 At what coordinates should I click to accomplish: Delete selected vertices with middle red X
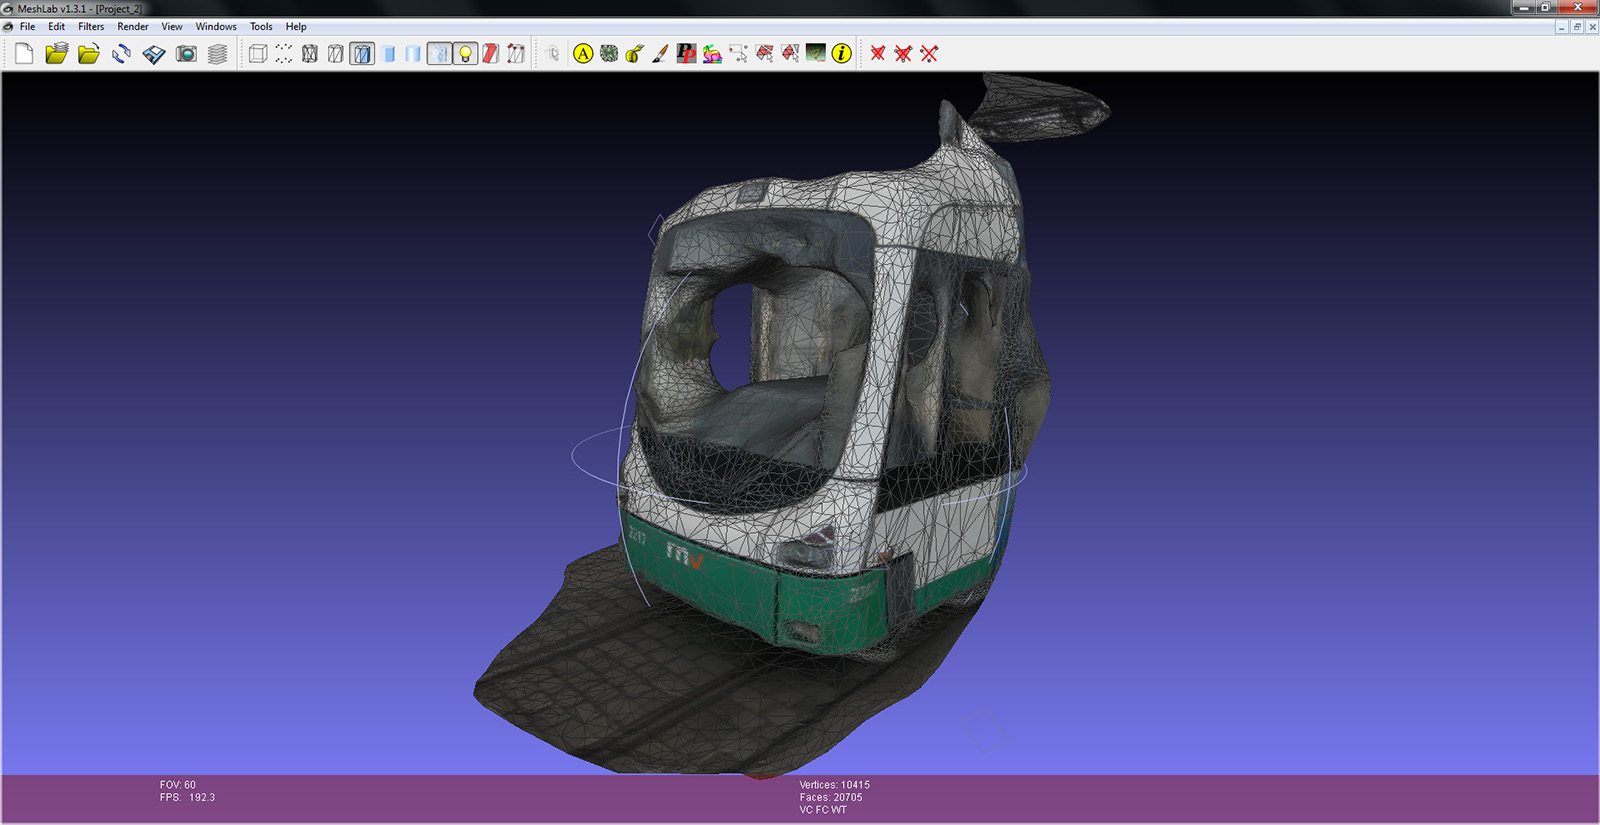click(903, 54)
